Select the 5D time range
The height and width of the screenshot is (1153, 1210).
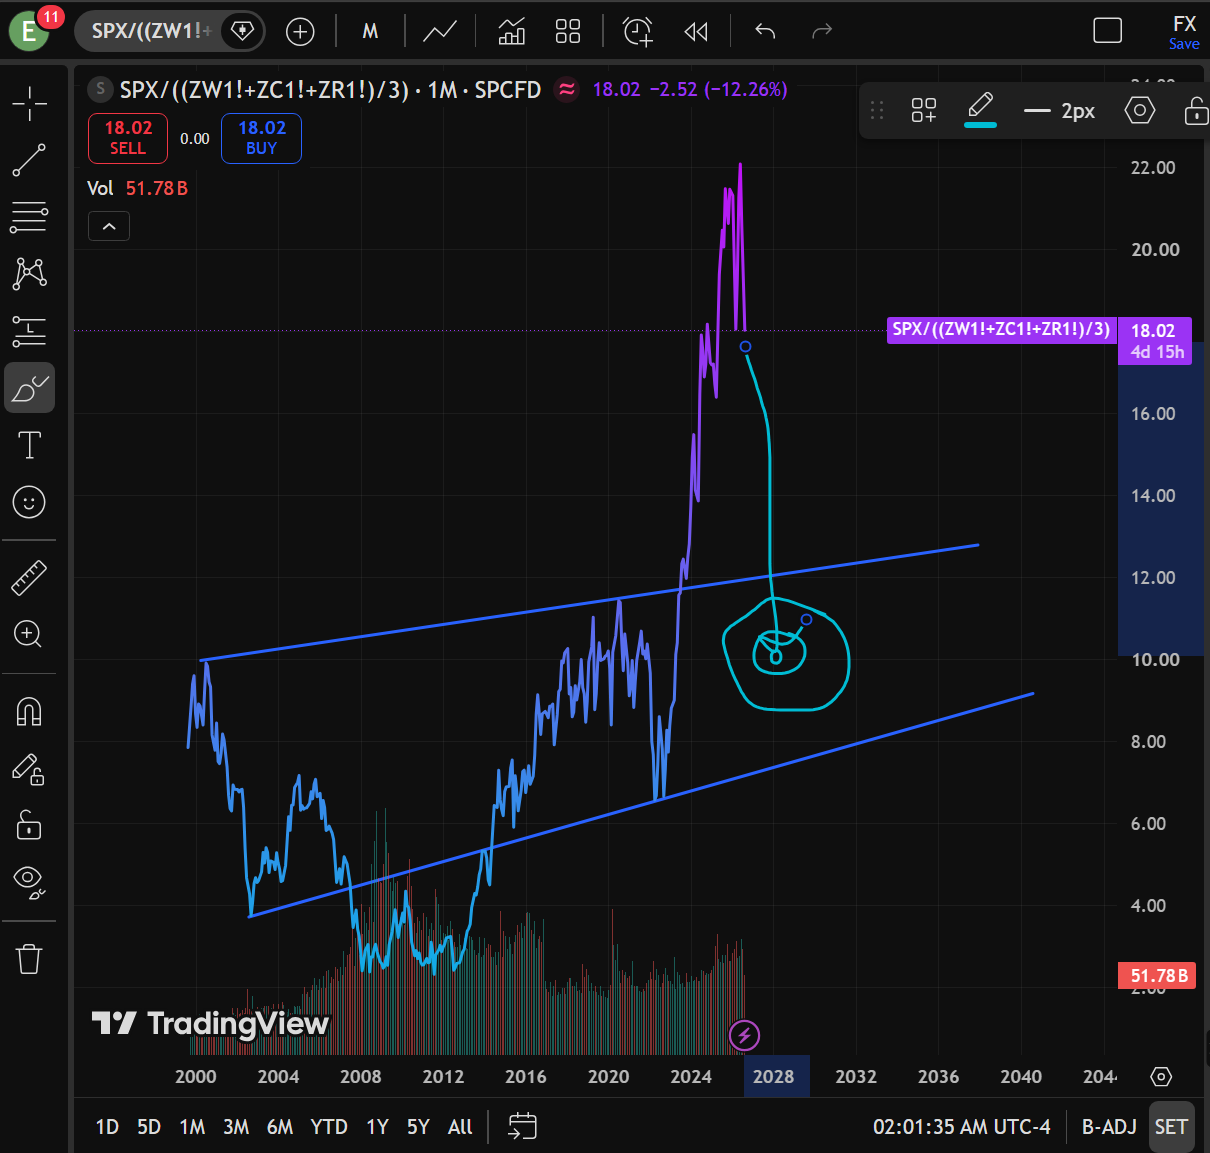coord(149,1127)
